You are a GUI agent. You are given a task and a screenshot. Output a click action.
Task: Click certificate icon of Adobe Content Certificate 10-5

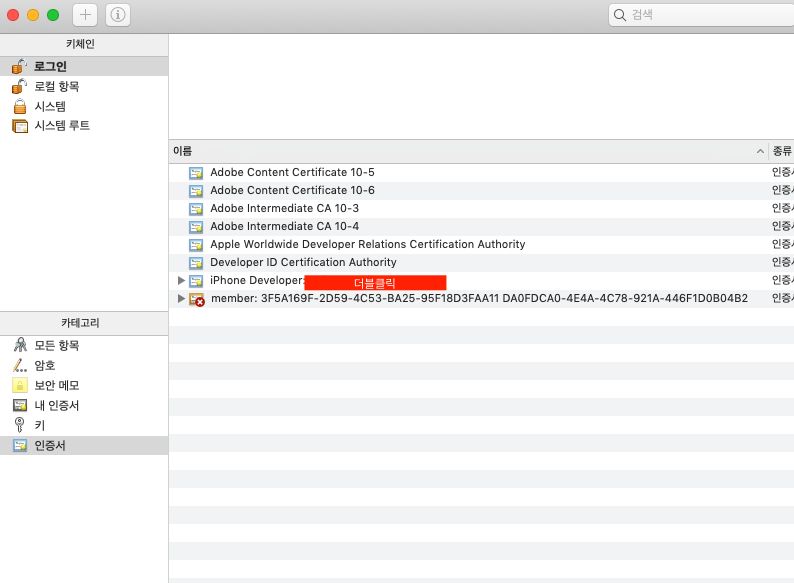tap(196, 173)
